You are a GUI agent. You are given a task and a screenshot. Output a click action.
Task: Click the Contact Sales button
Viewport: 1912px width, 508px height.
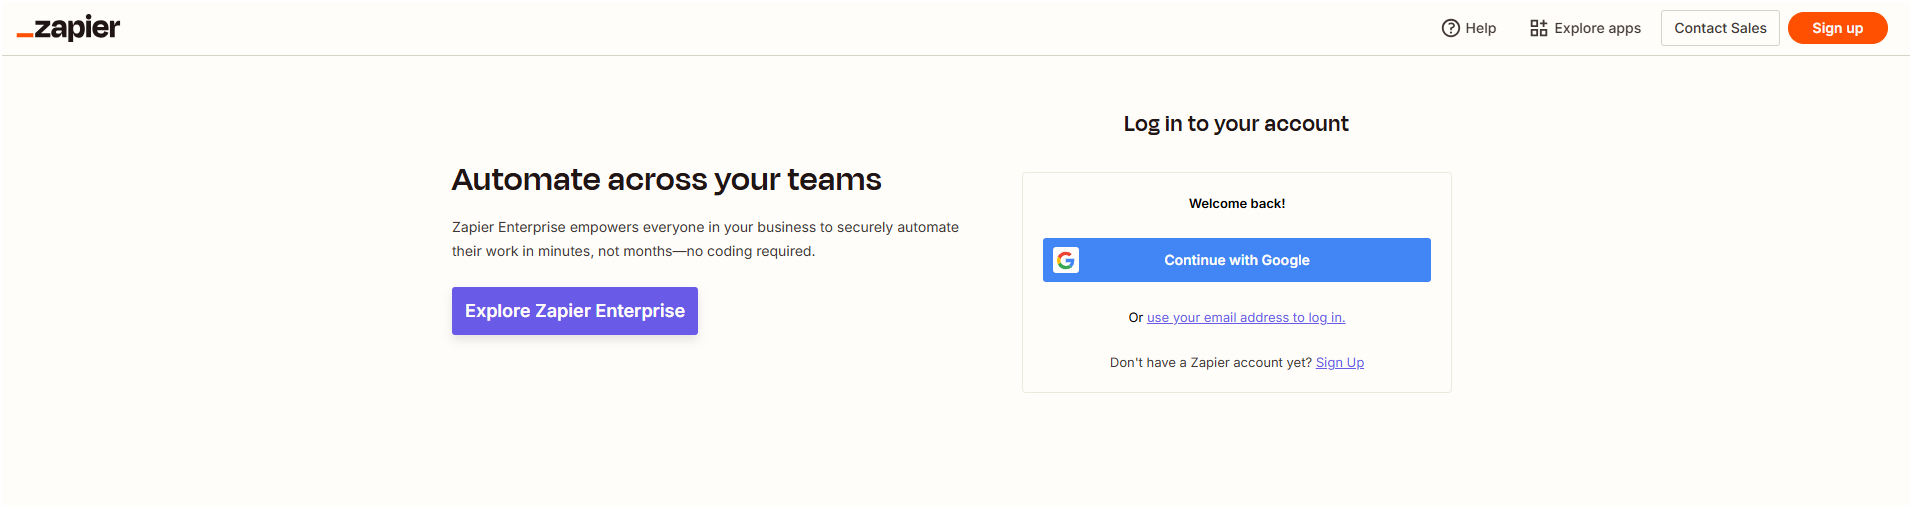click(x=1720, y=28)
